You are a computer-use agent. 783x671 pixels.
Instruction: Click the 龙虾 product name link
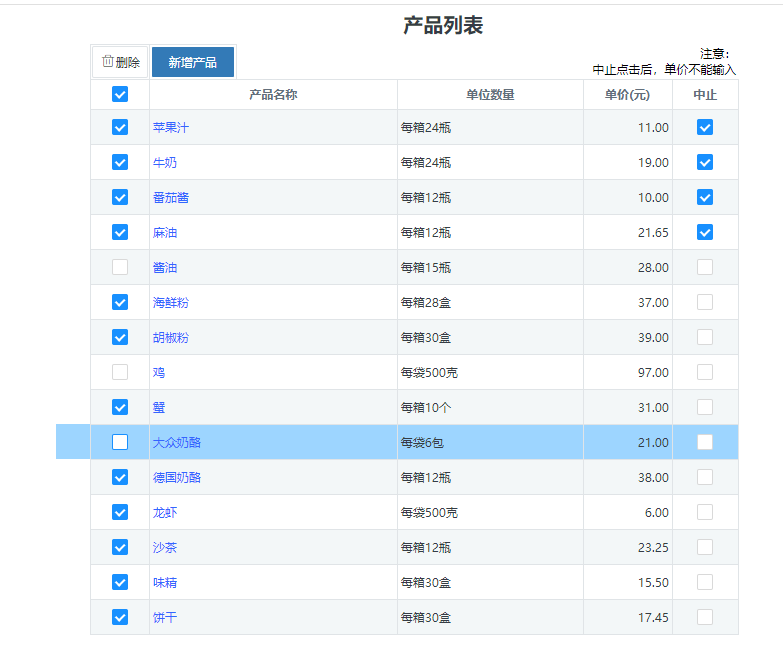165,513
